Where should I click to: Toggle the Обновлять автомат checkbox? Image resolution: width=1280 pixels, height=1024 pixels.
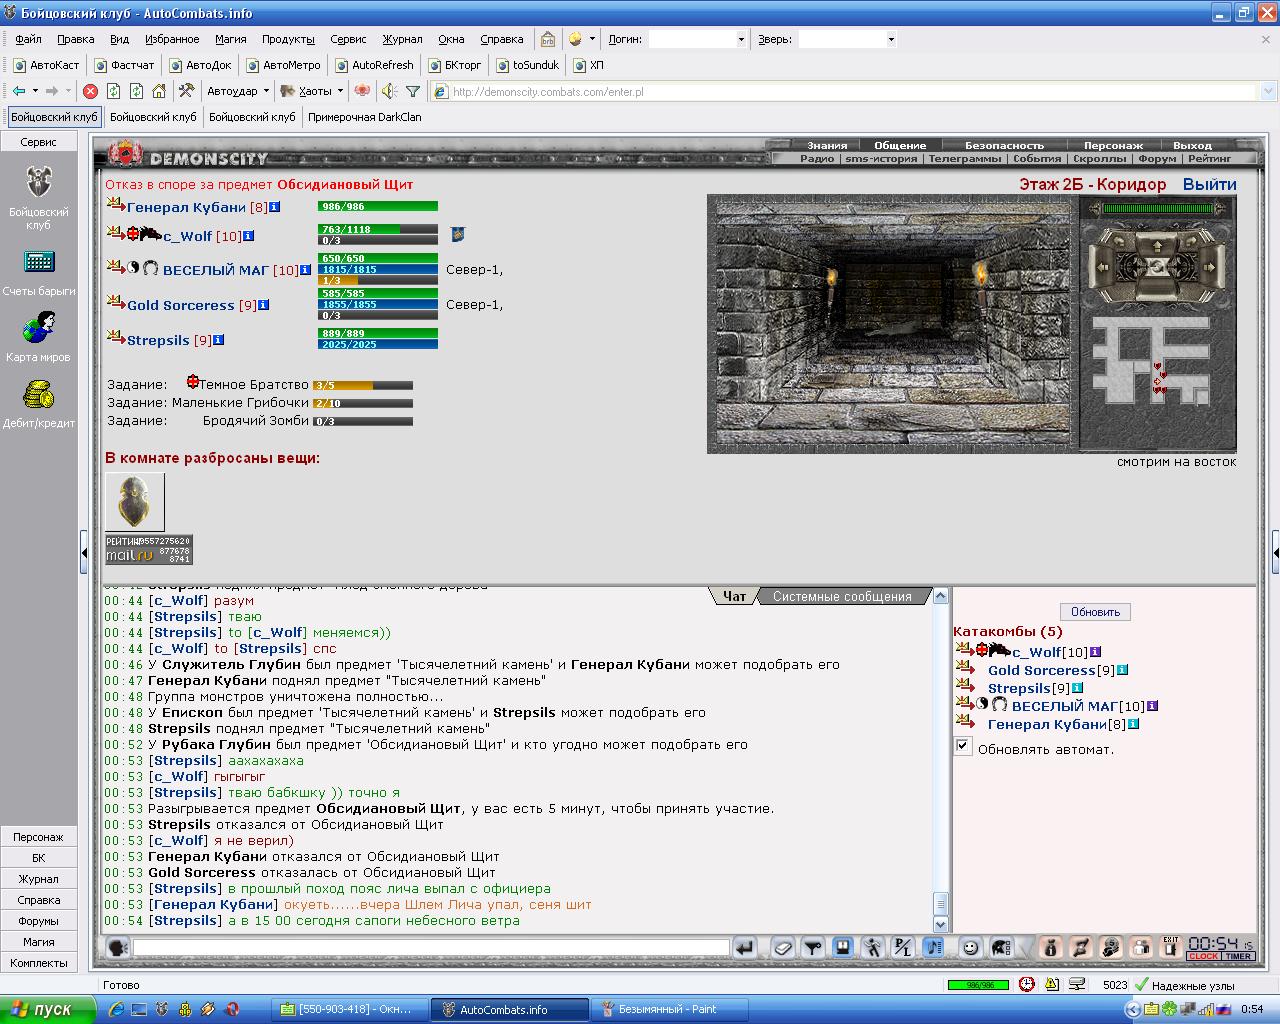coord(963,746)
